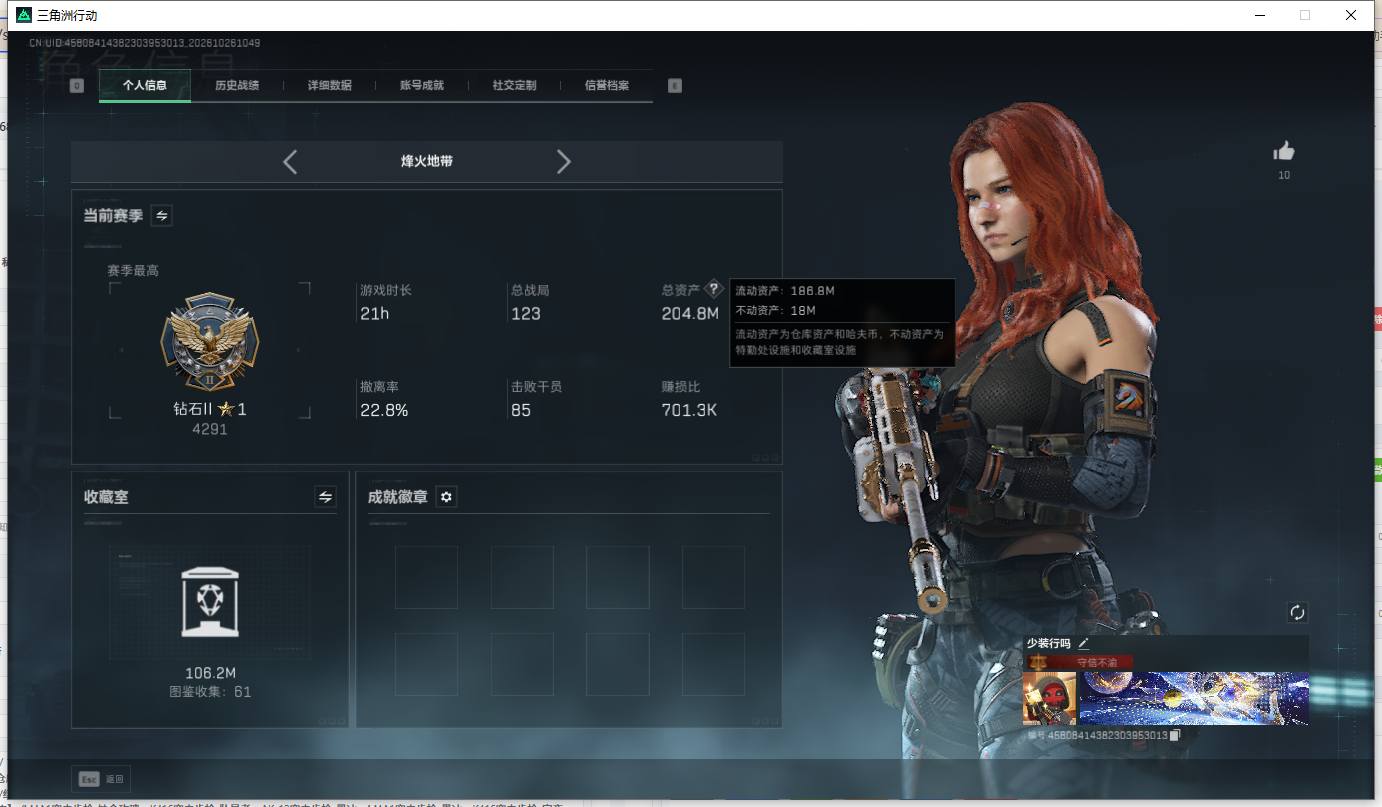The width and height of the screenshot is (1382, 807).
Task: Go to next mode with right arrow
Action: [x=564, y=162]
